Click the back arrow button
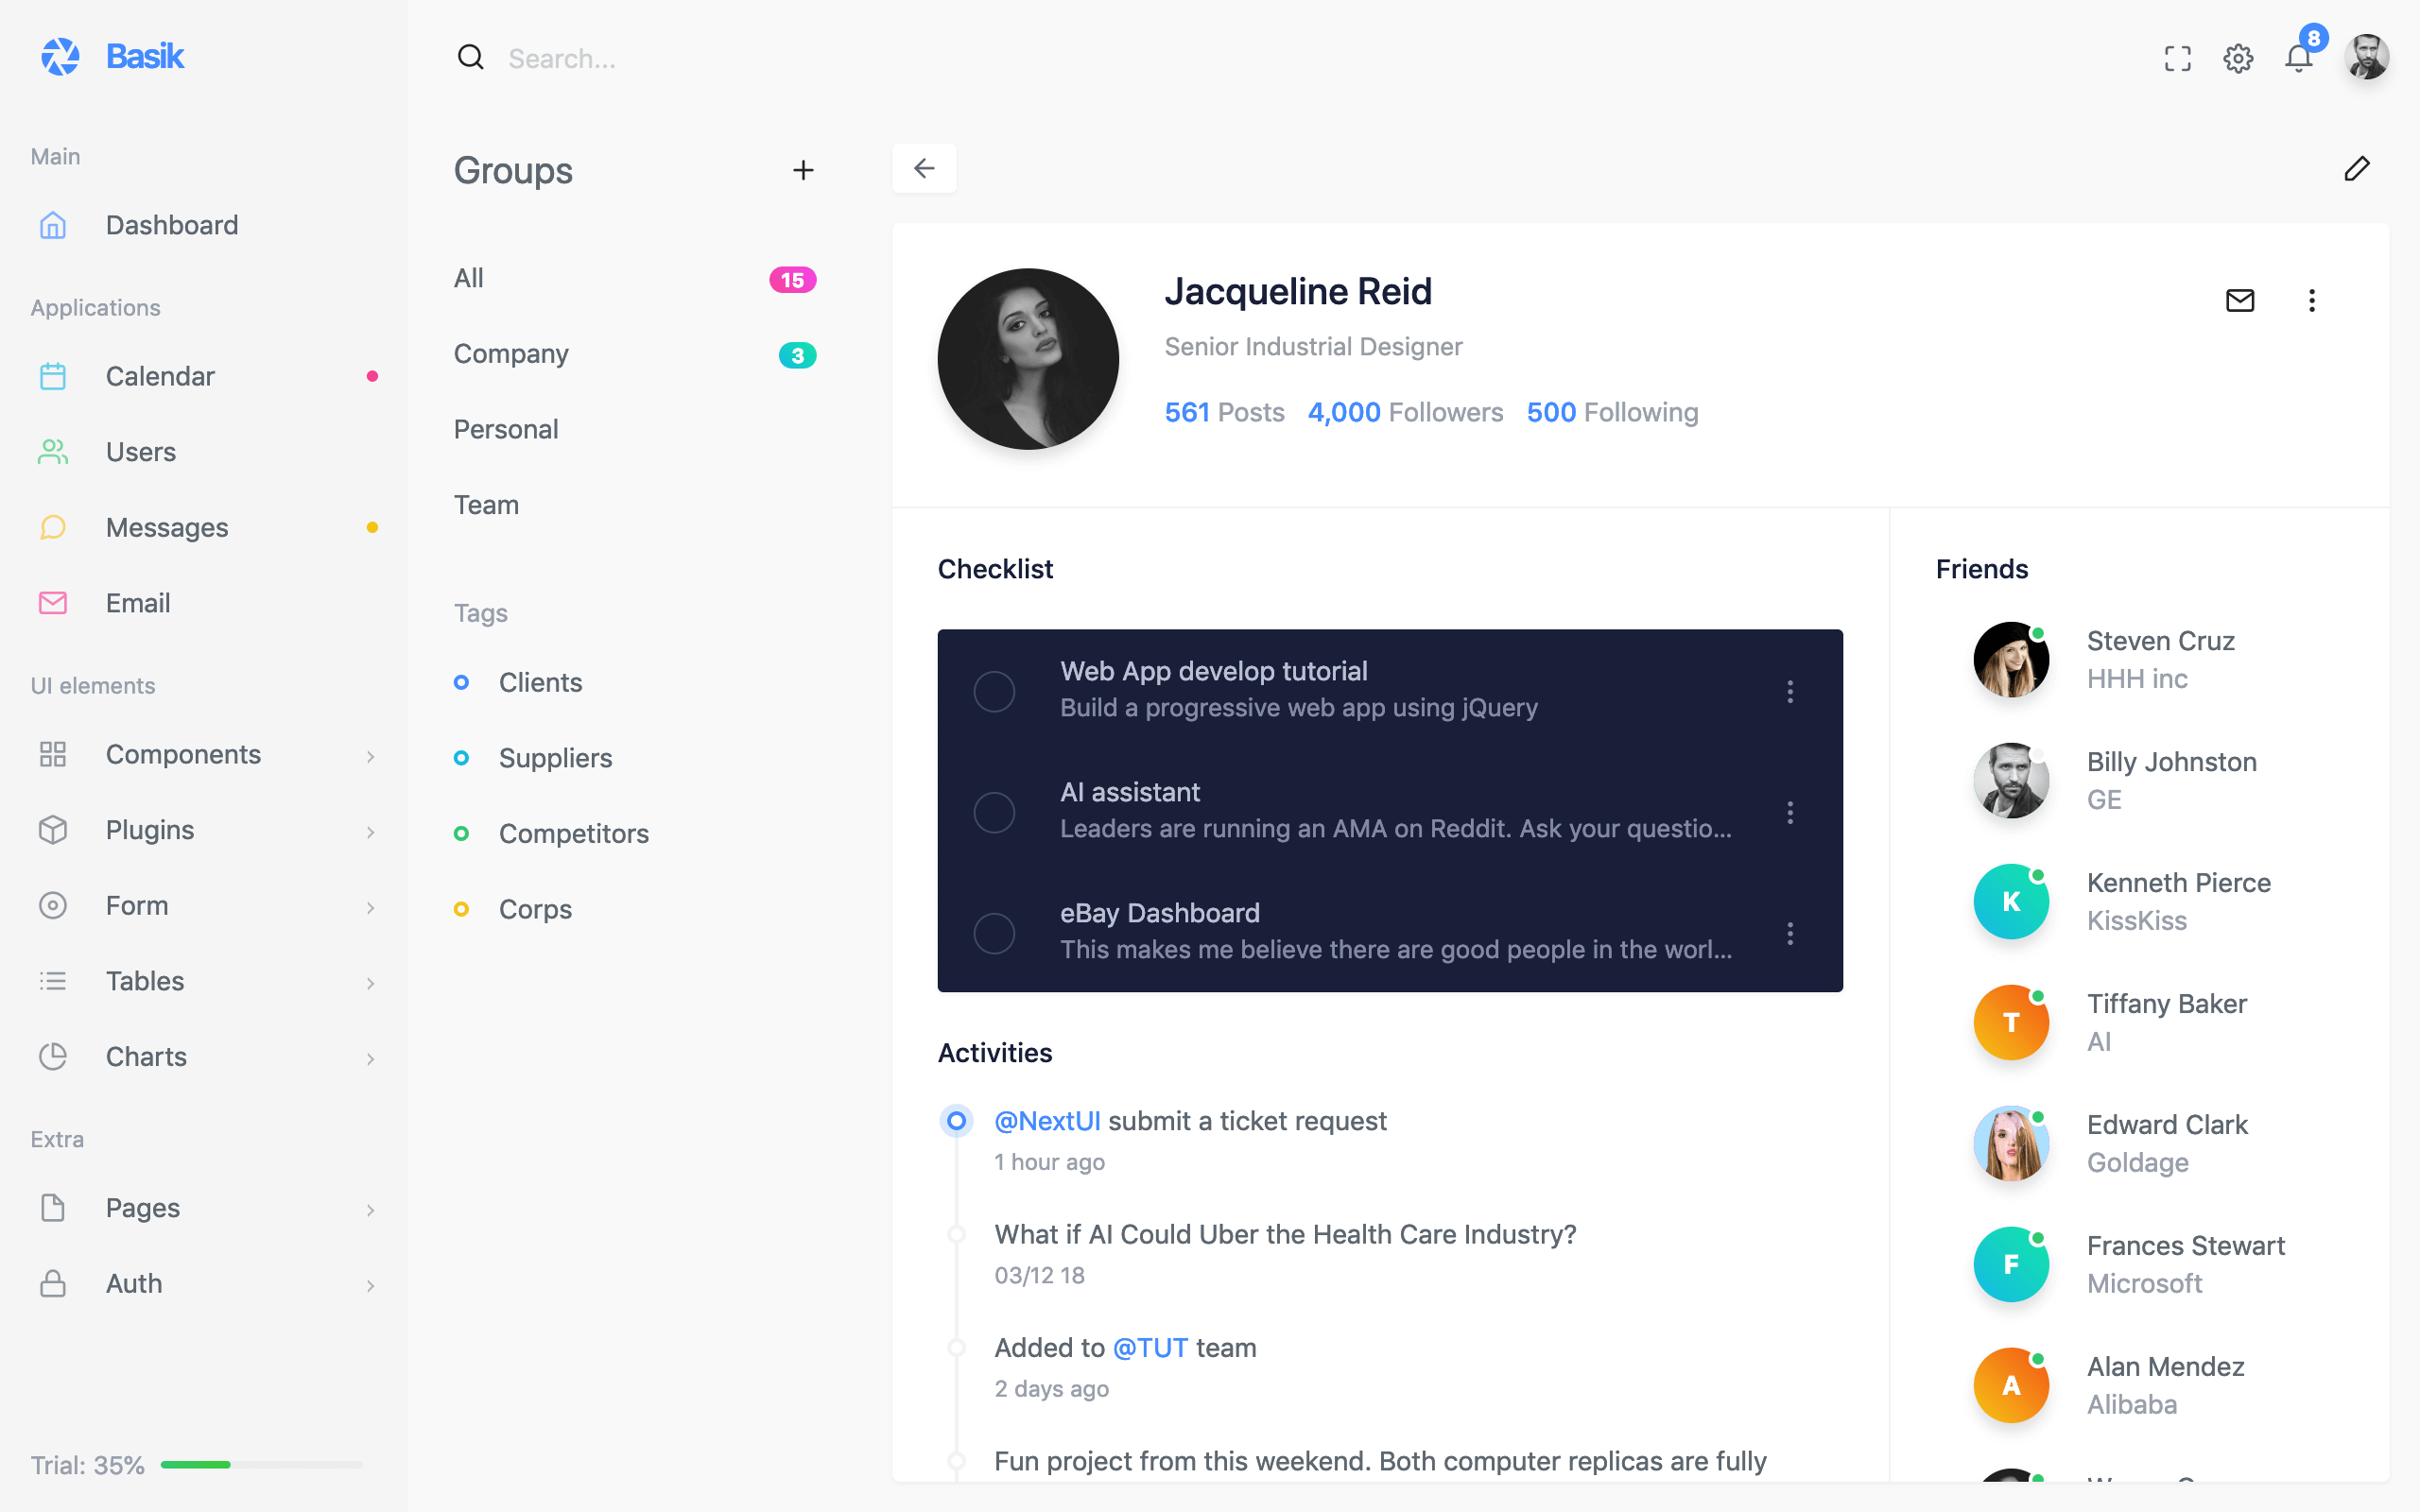Screen dimensions: 2420x1512 (924, 168)
